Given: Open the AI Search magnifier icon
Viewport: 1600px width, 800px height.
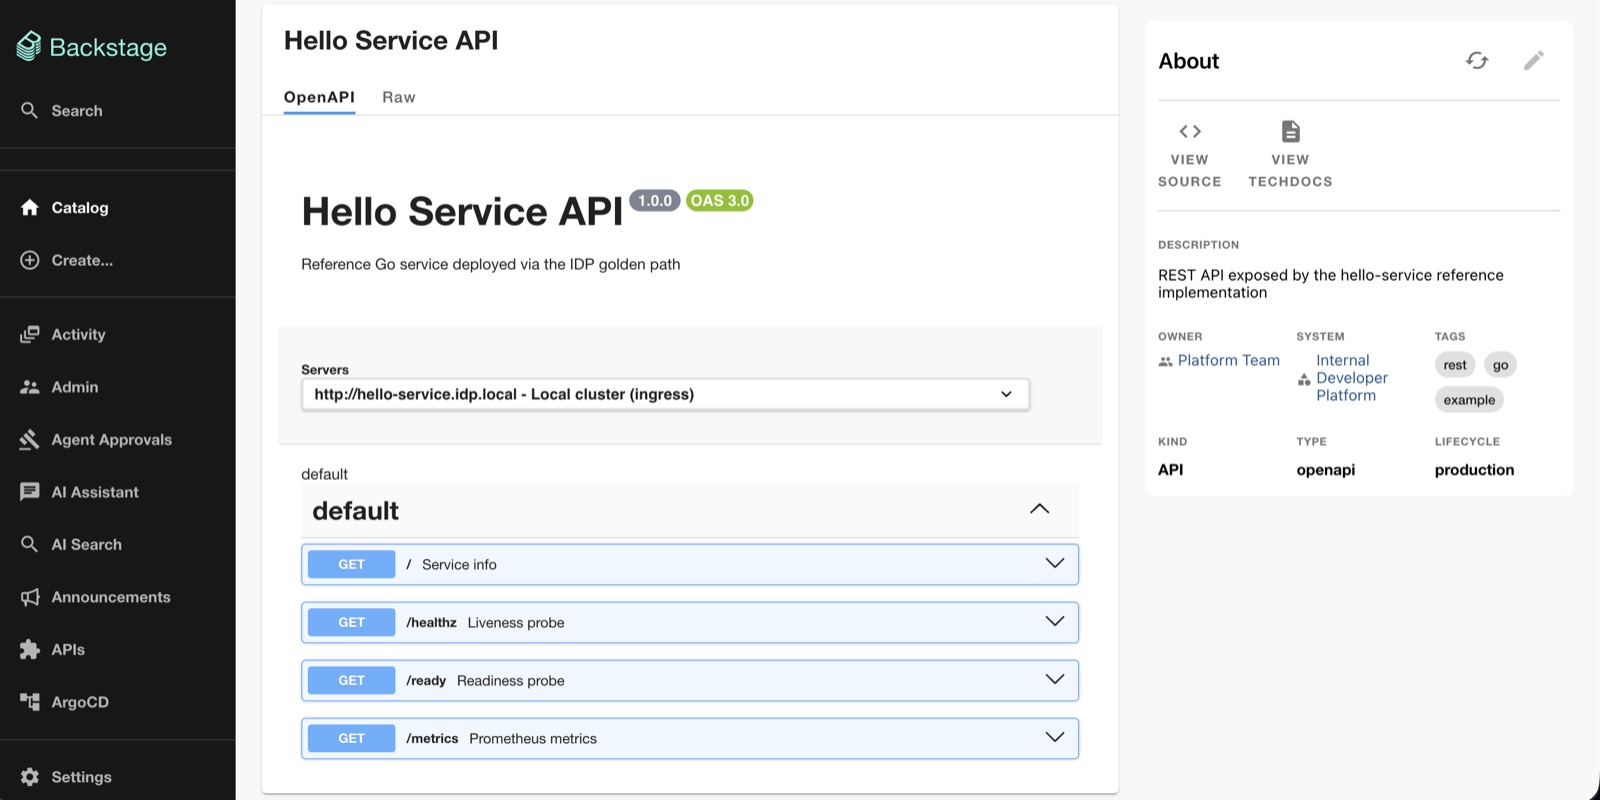Looking at the screenshot, I should pyautogui.click(x=30, y=545).
